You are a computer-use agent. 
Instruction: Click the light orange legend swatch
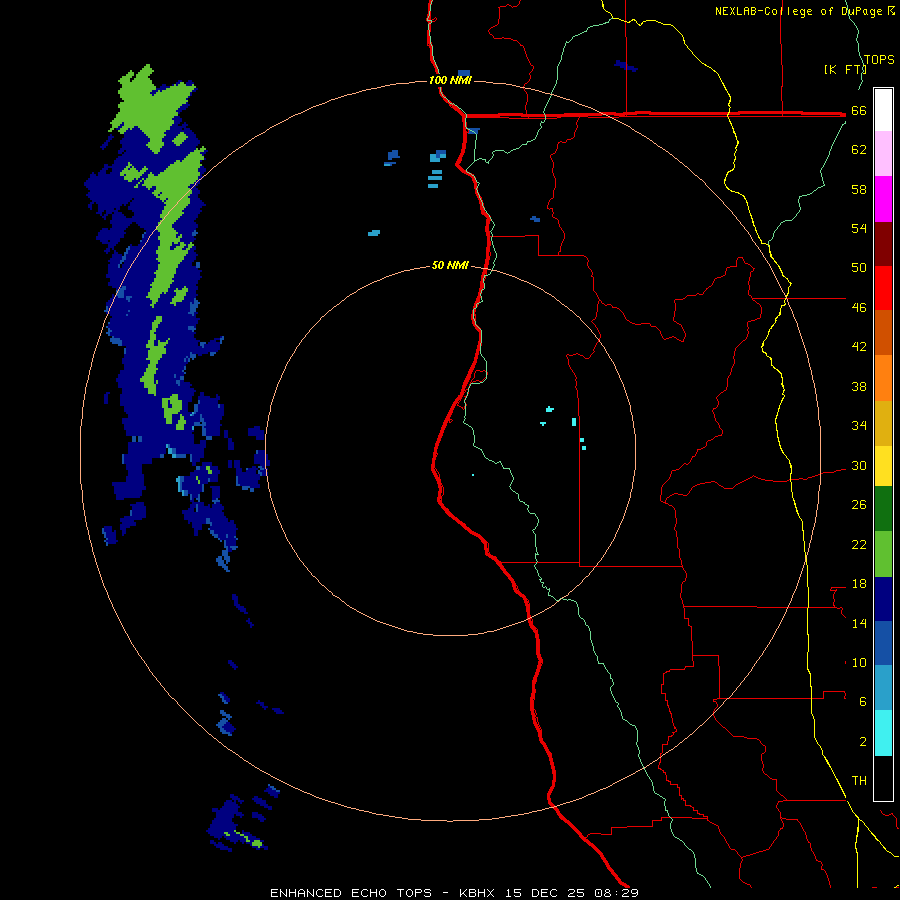[x=883, y=378]
